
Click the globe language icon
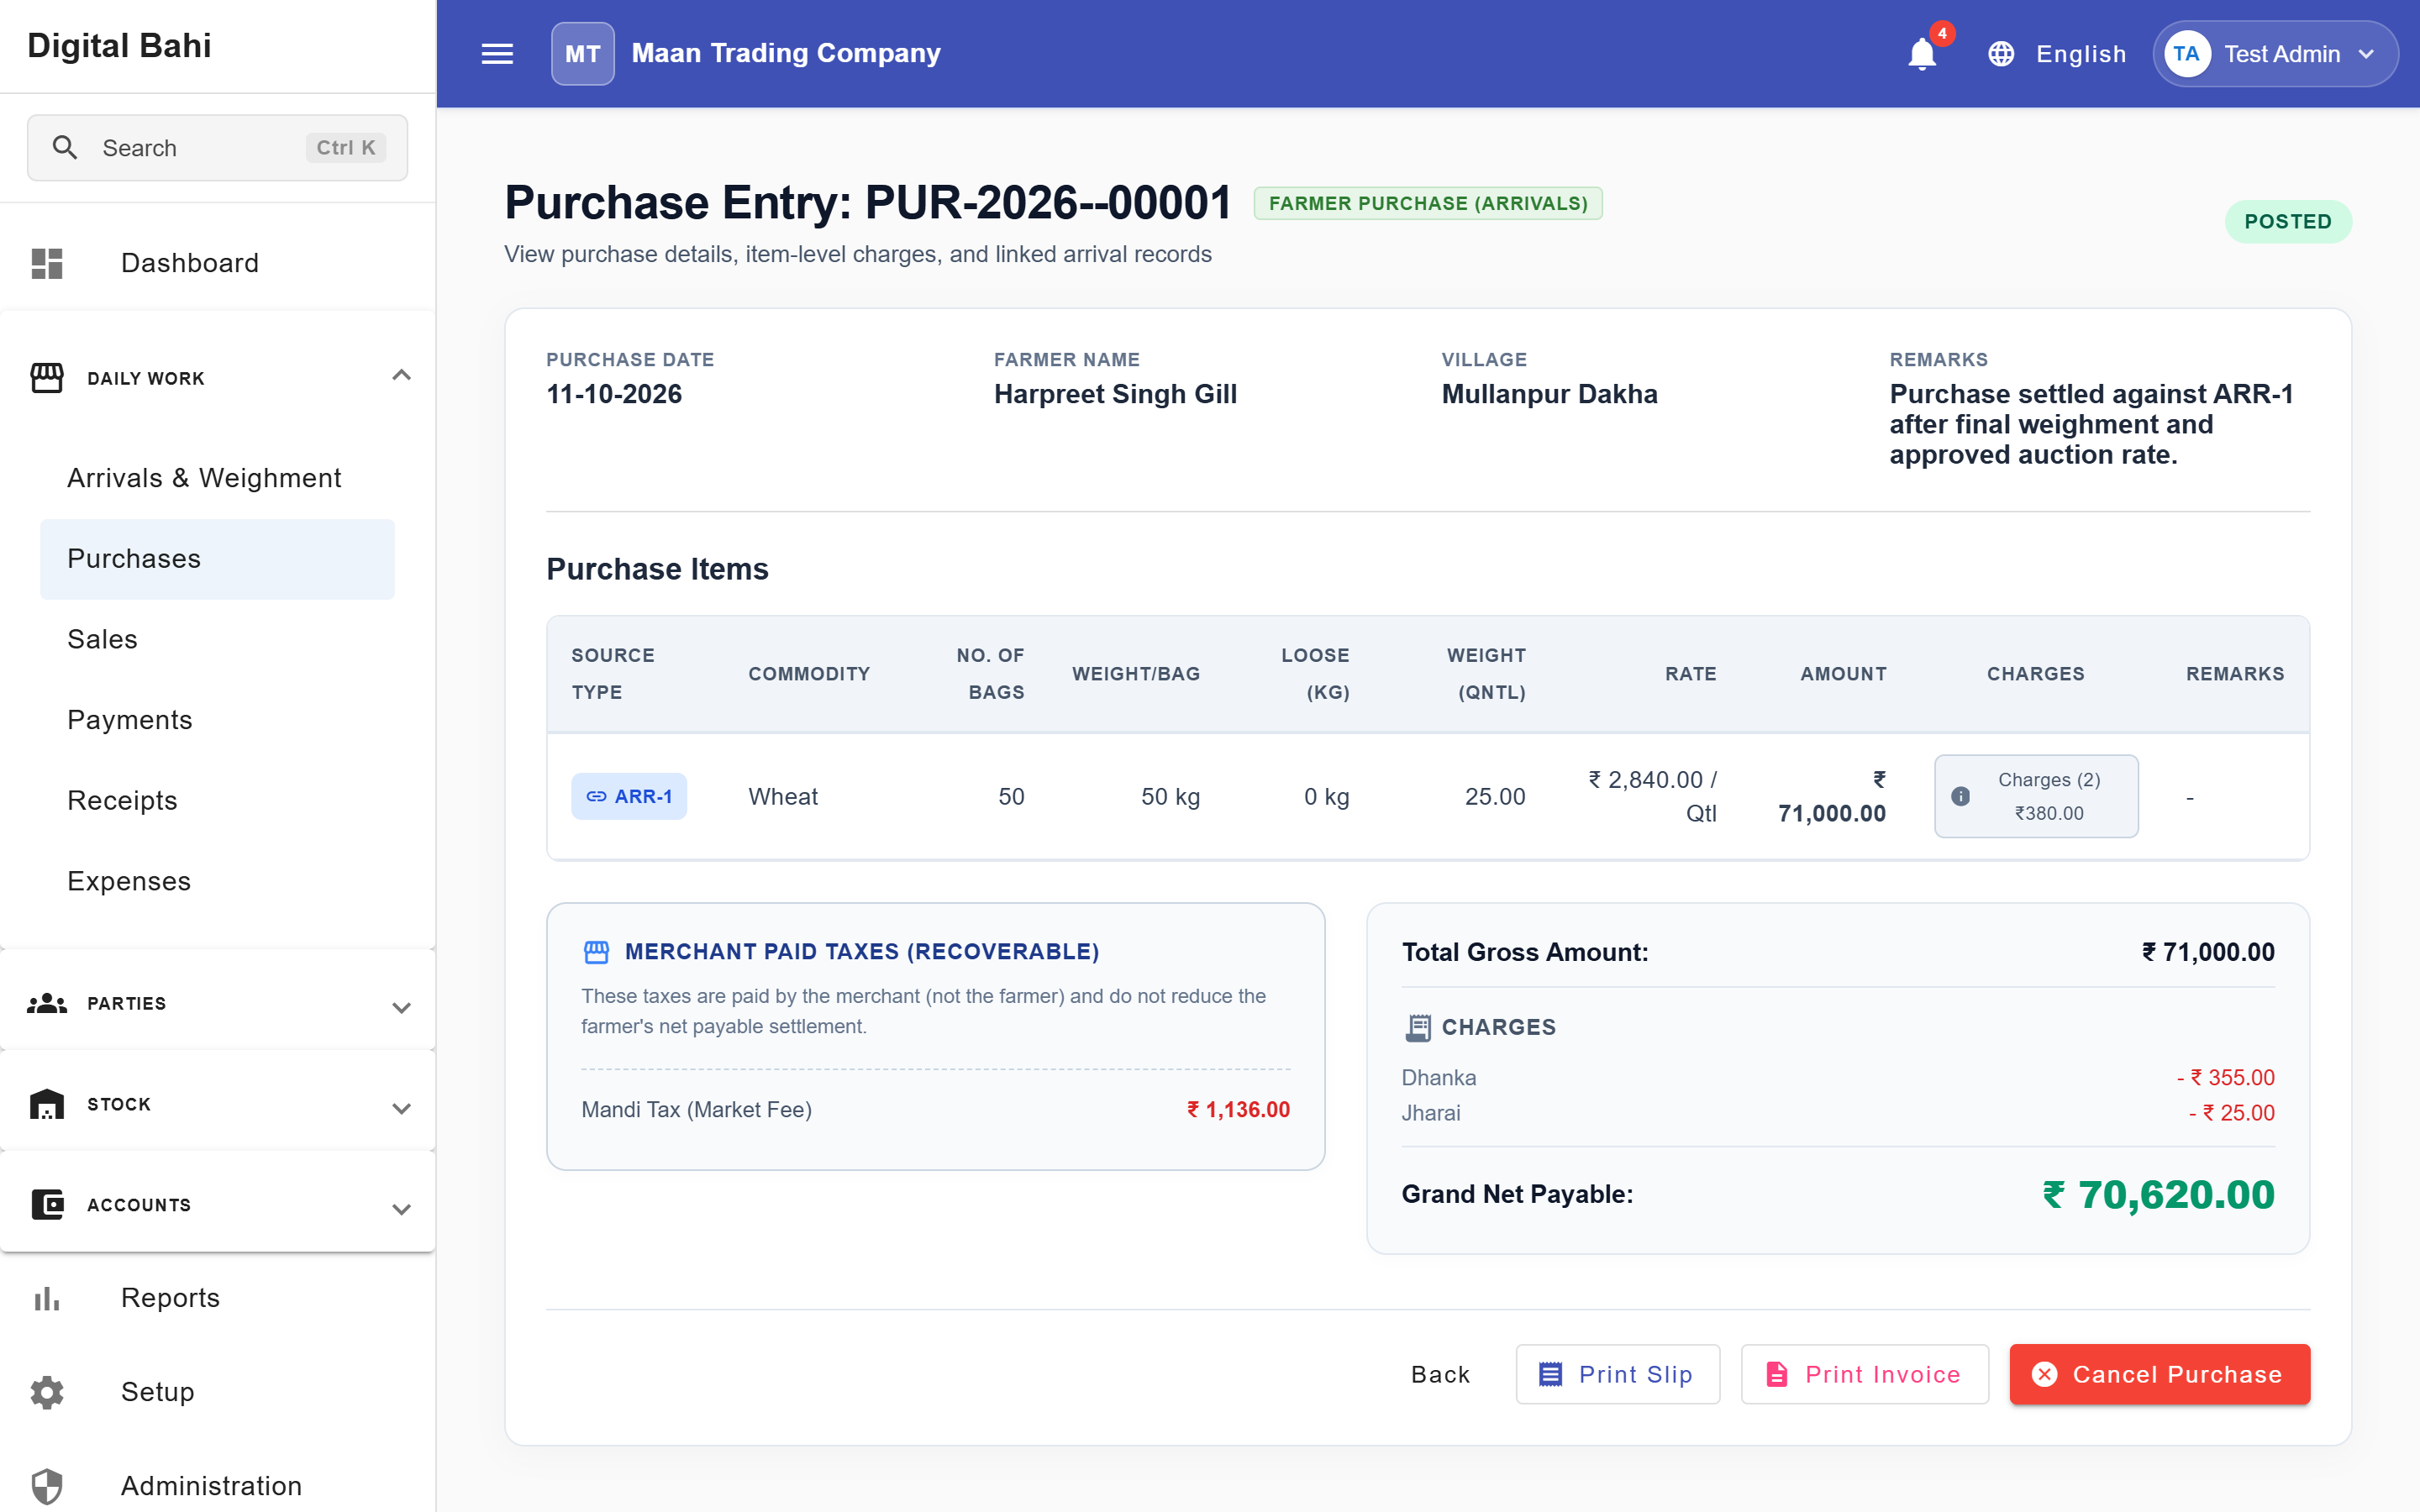click(2001, 54)
